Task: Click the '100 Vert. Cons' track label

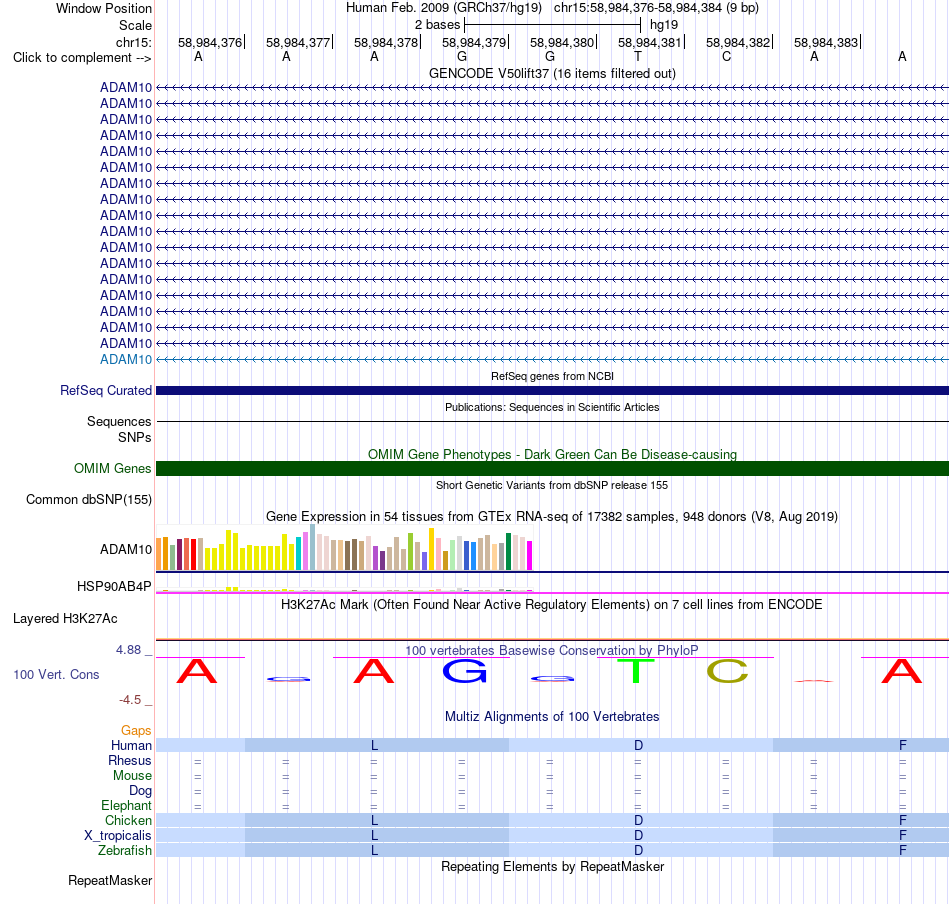Action: pyautogui.click(x=56, y=674)
